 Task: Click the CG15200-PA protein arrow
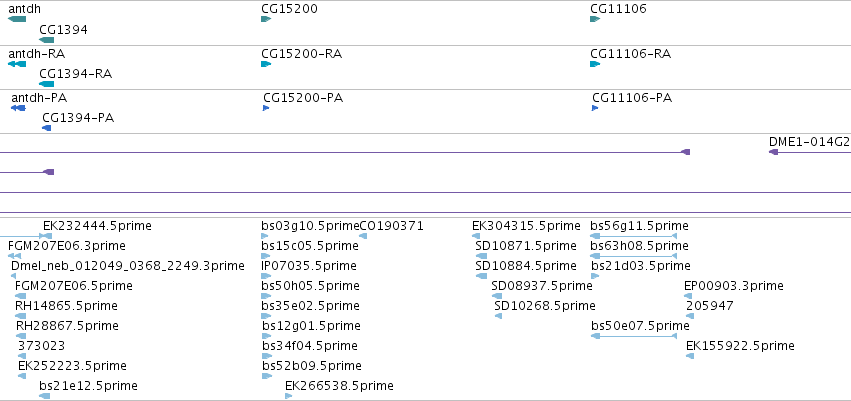pos(266,108)
